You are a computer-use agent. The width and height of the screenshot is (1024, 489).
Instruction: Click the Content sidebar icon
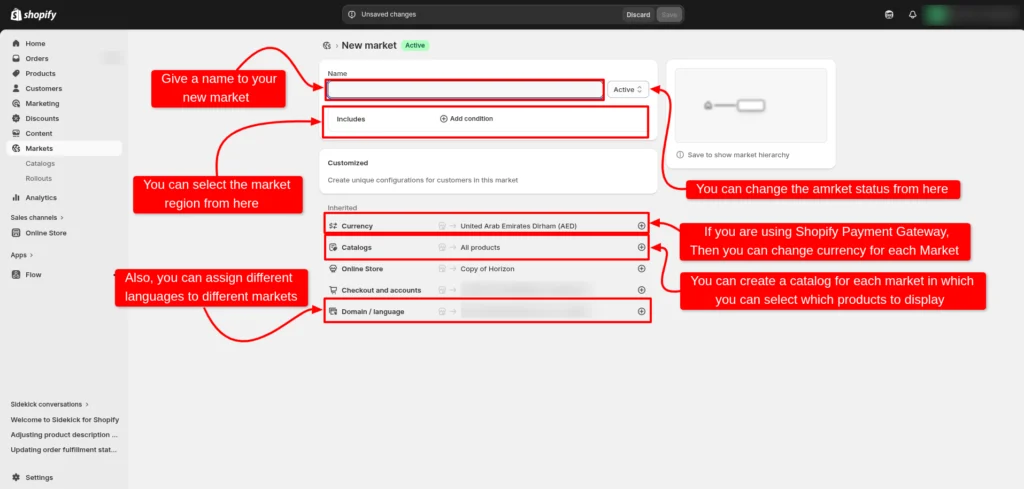16,133
